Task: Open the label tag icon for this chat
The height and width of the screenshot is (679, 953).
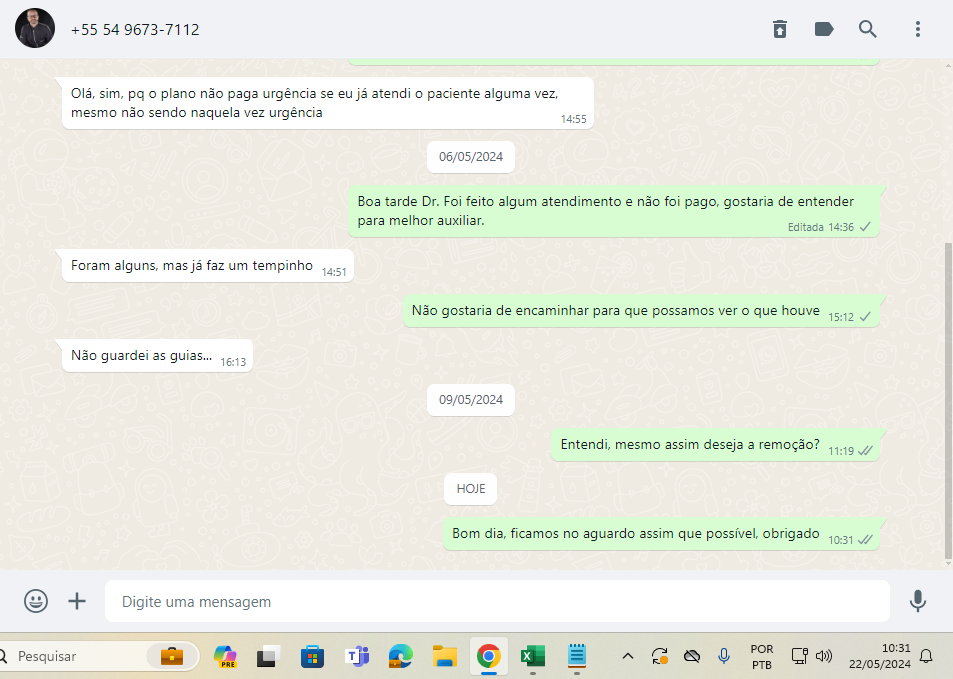Action: coord(824,29)
